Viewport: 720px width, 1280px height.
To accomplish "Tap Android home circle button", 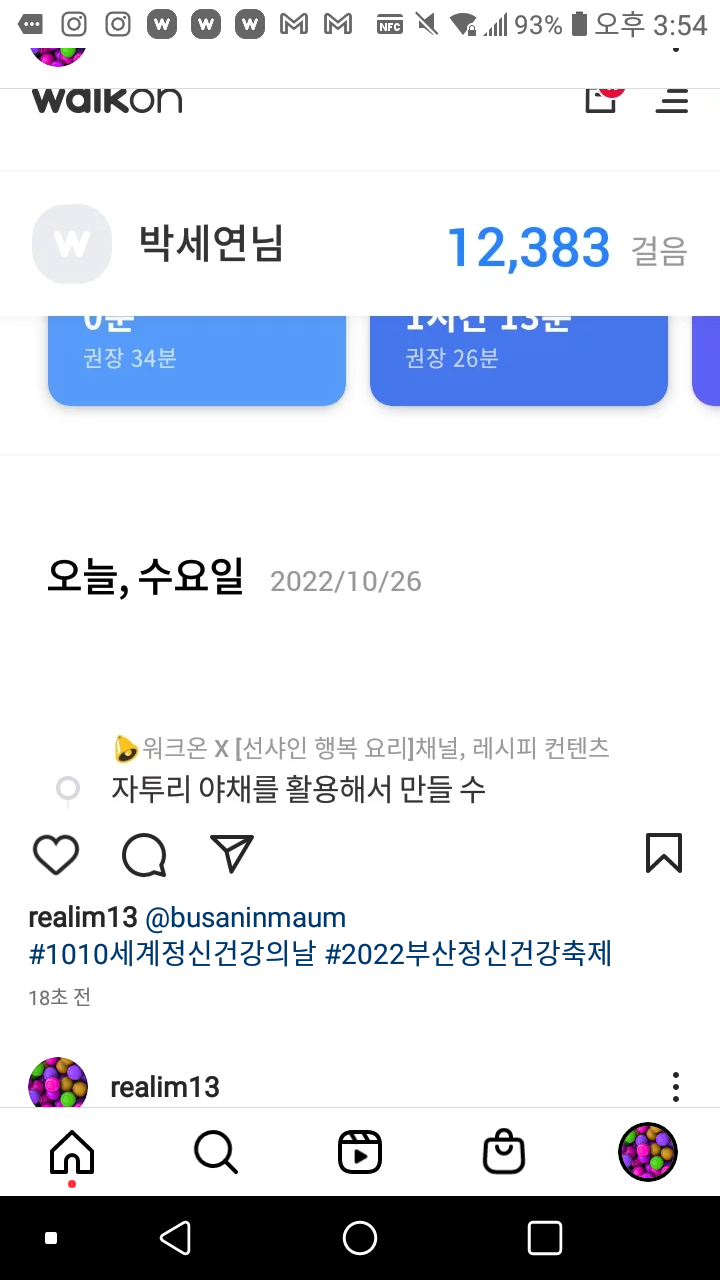I will (x=360, y=1238).
